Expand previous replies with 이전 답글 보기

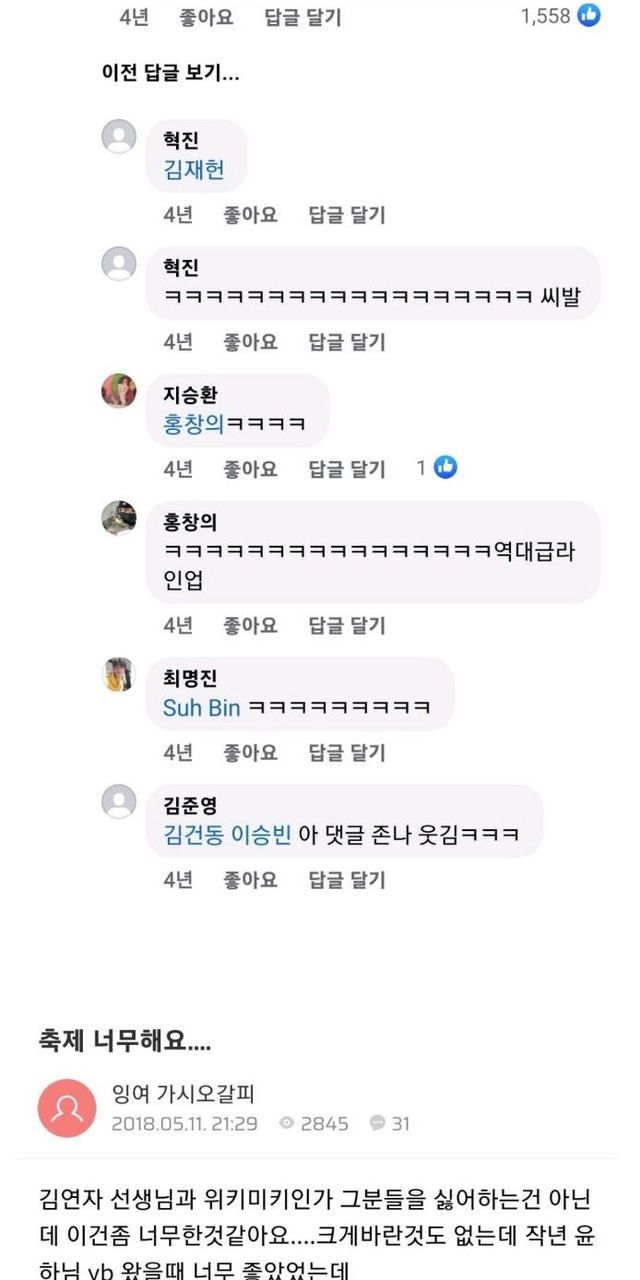tap(170, 72)
